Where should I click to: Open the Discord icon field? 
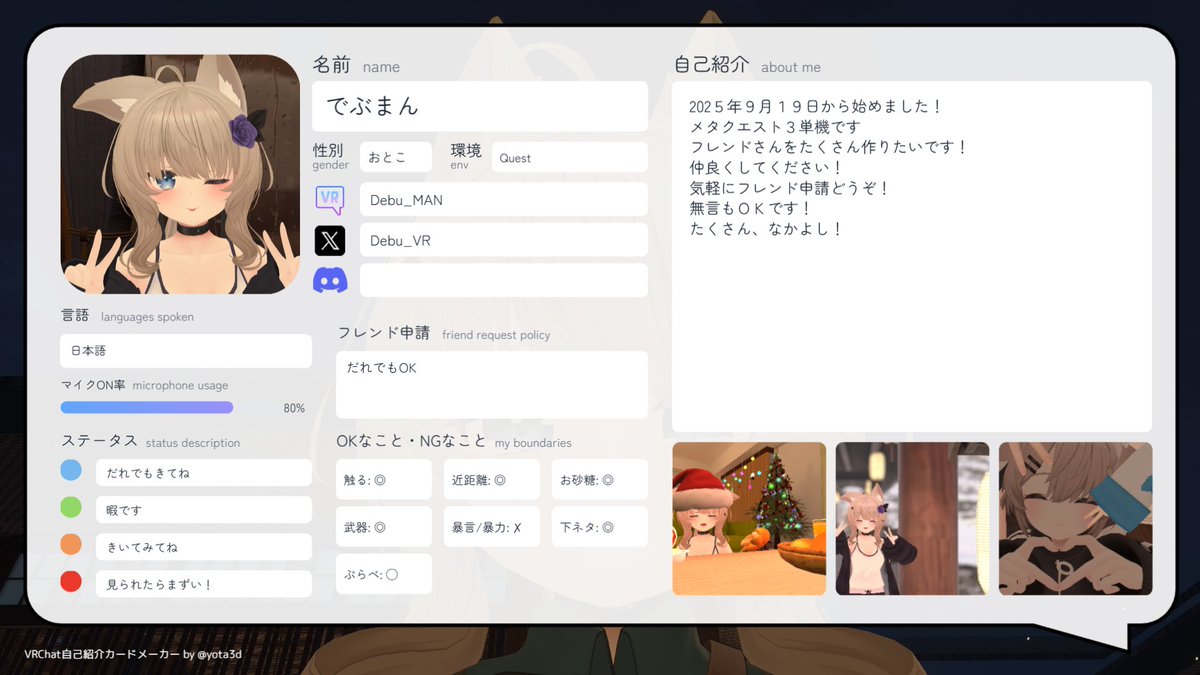(x=330, y=279)
